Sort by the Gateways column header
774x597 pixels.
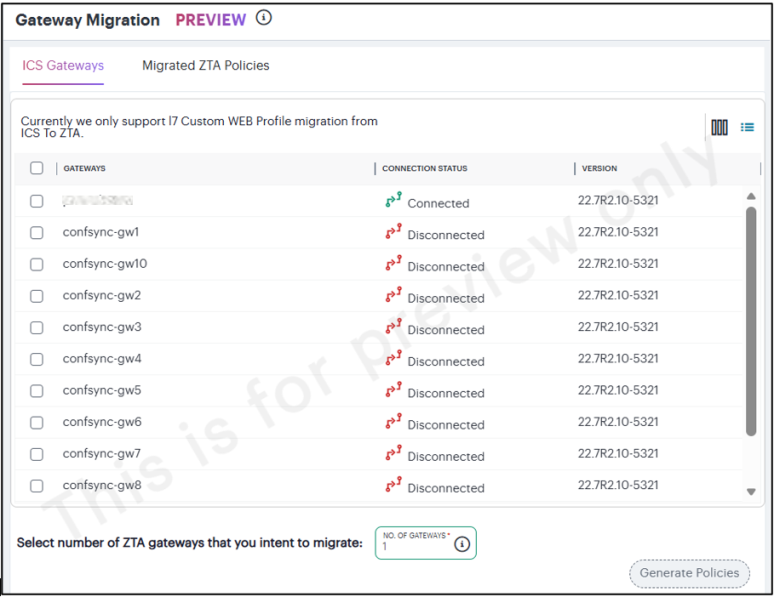[84, 168]
